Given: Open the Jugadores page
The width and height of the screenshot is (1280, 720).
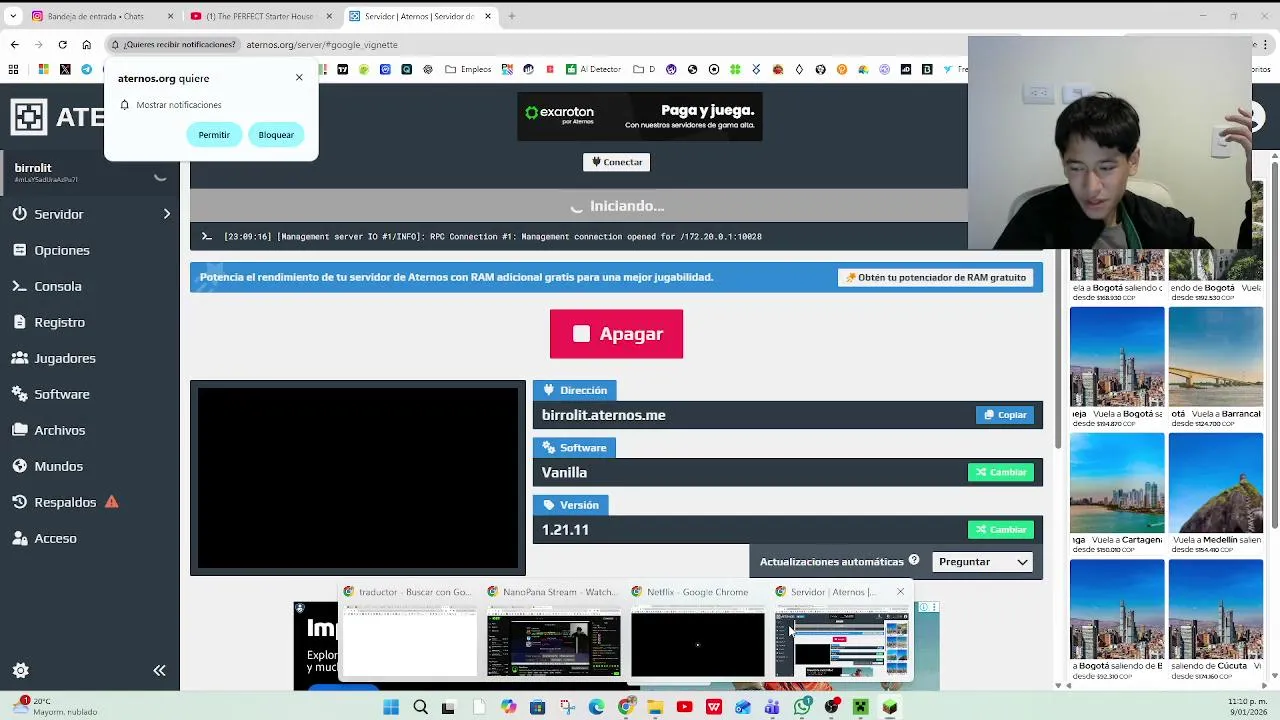Looking at the screenshot, I should (x=64, y=358).
